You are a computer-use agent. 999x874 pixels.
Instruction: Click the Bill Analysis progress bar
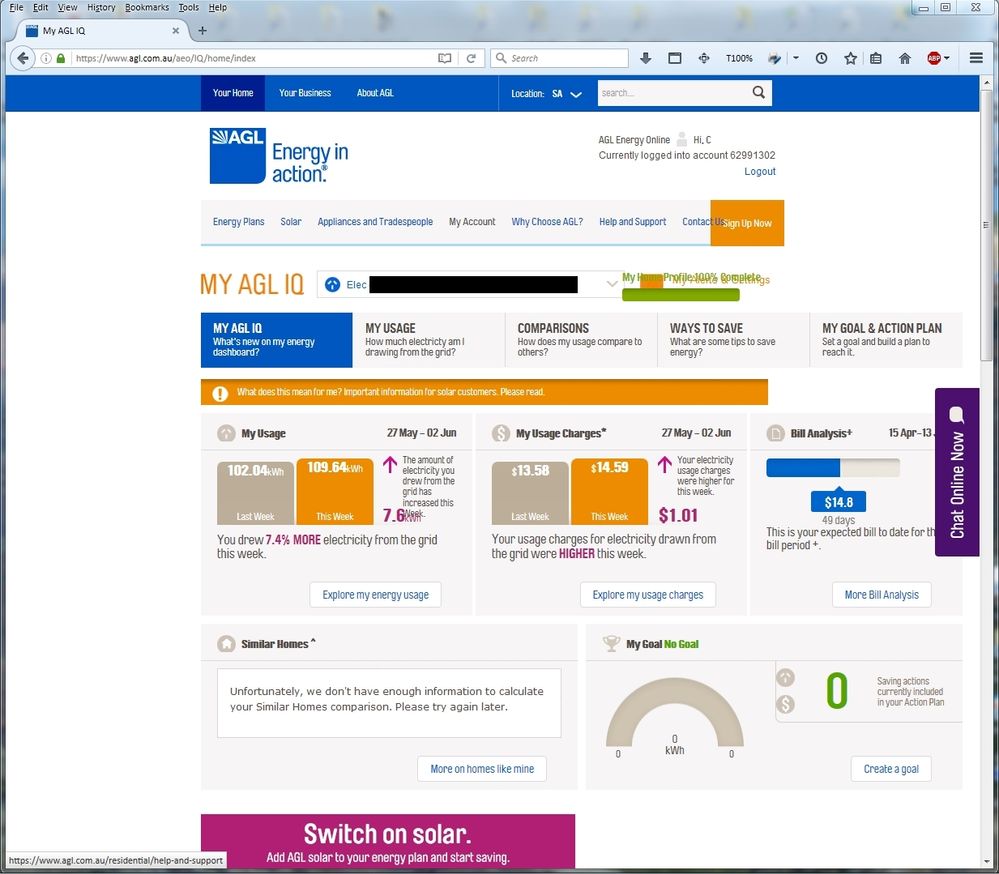pyautogui.click(x=832, y=468)
